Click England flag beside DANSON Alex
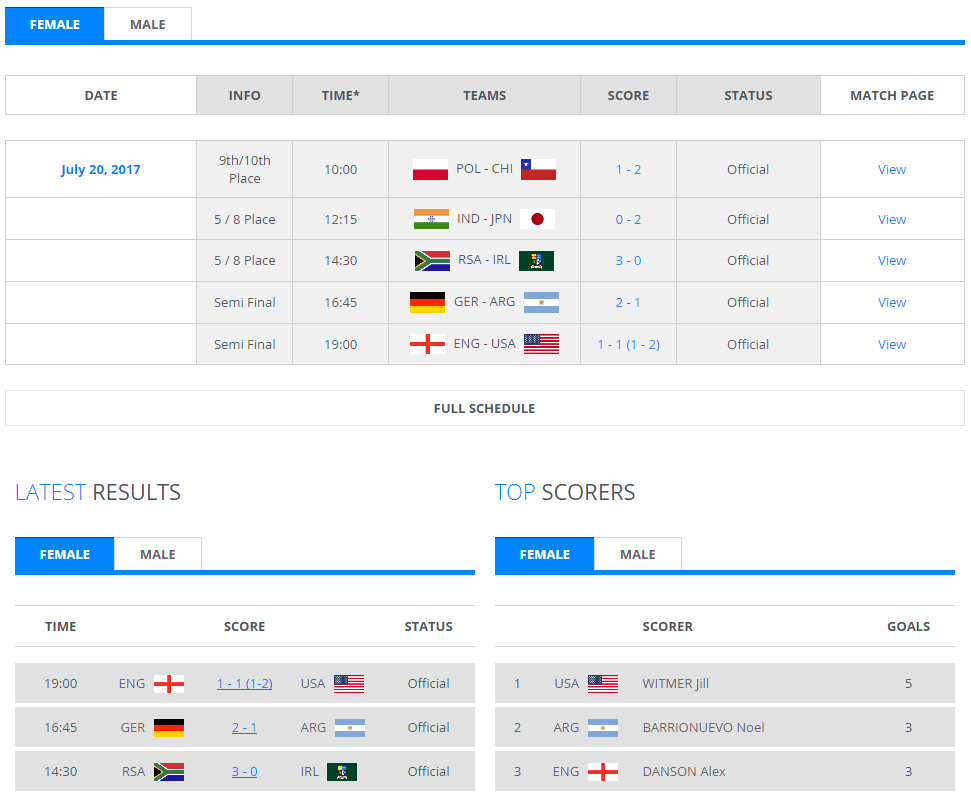The height and width of the screenshot is (799, 971). [x=603, y=772]
